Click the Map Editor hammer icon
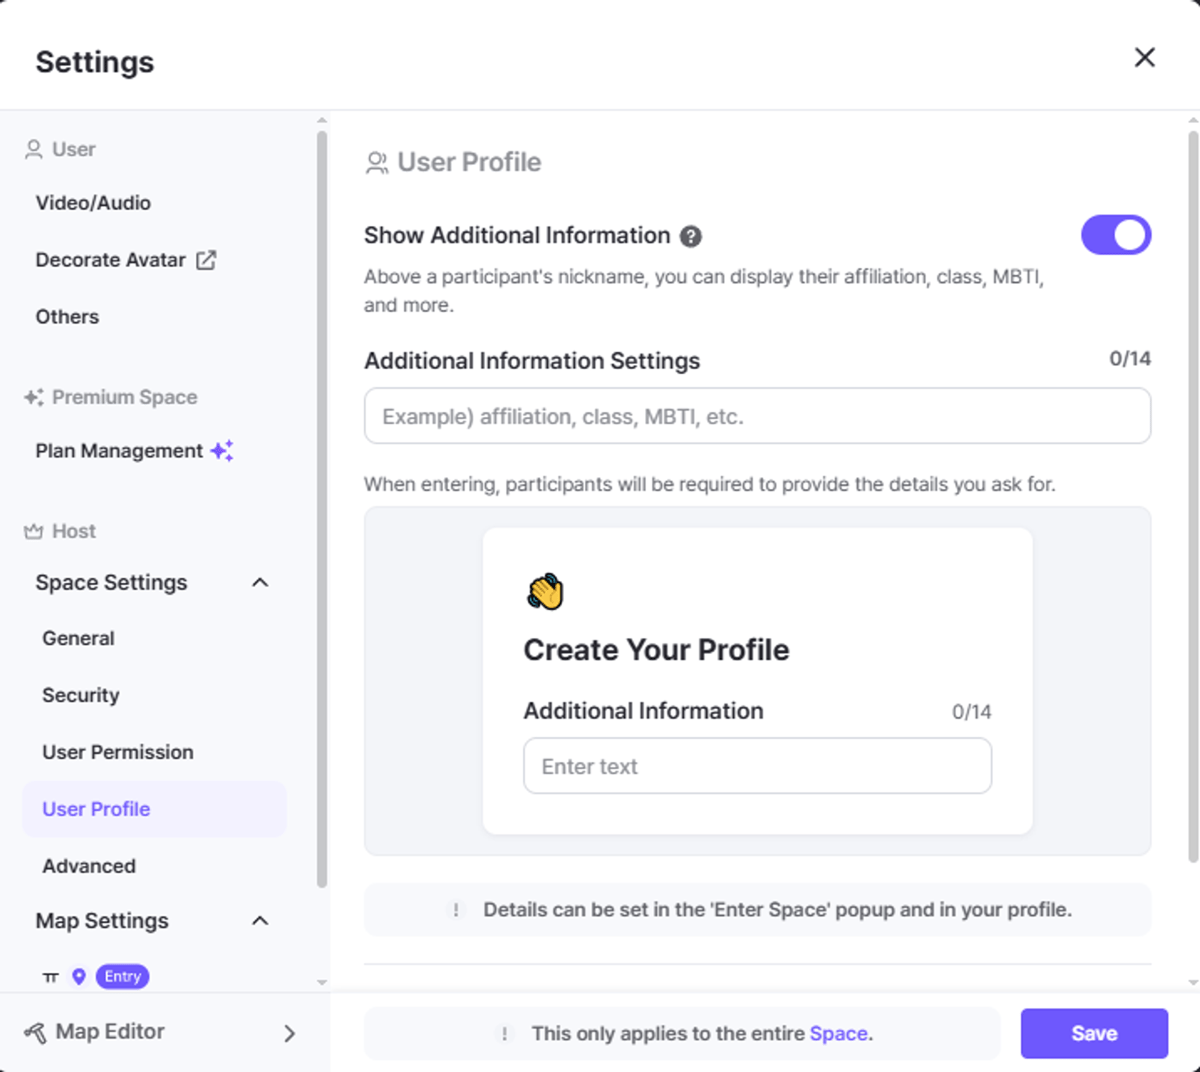1200x1072 pixels. pos(35,1032)
